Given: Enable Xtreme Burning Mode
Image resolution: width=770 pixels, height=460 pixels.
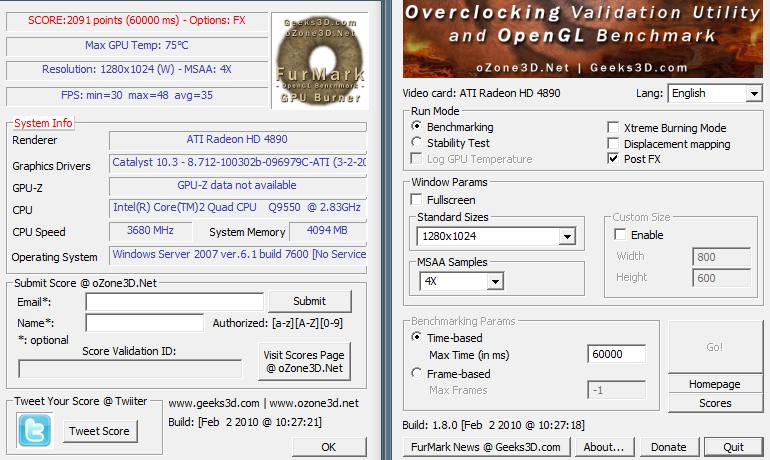Looking at the screenshot, I should pos(613,128).
